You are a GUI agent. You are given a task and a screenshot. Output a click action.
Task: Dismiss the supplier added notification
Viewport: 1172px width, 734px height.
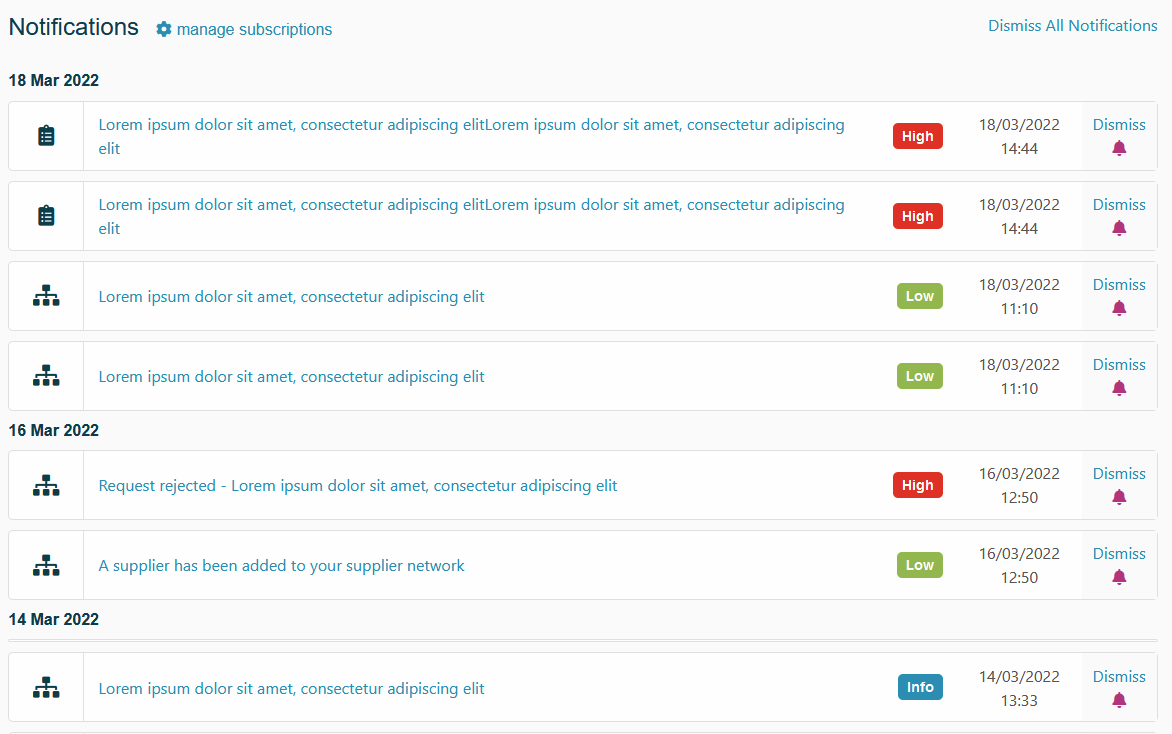tap(1119, 554)
